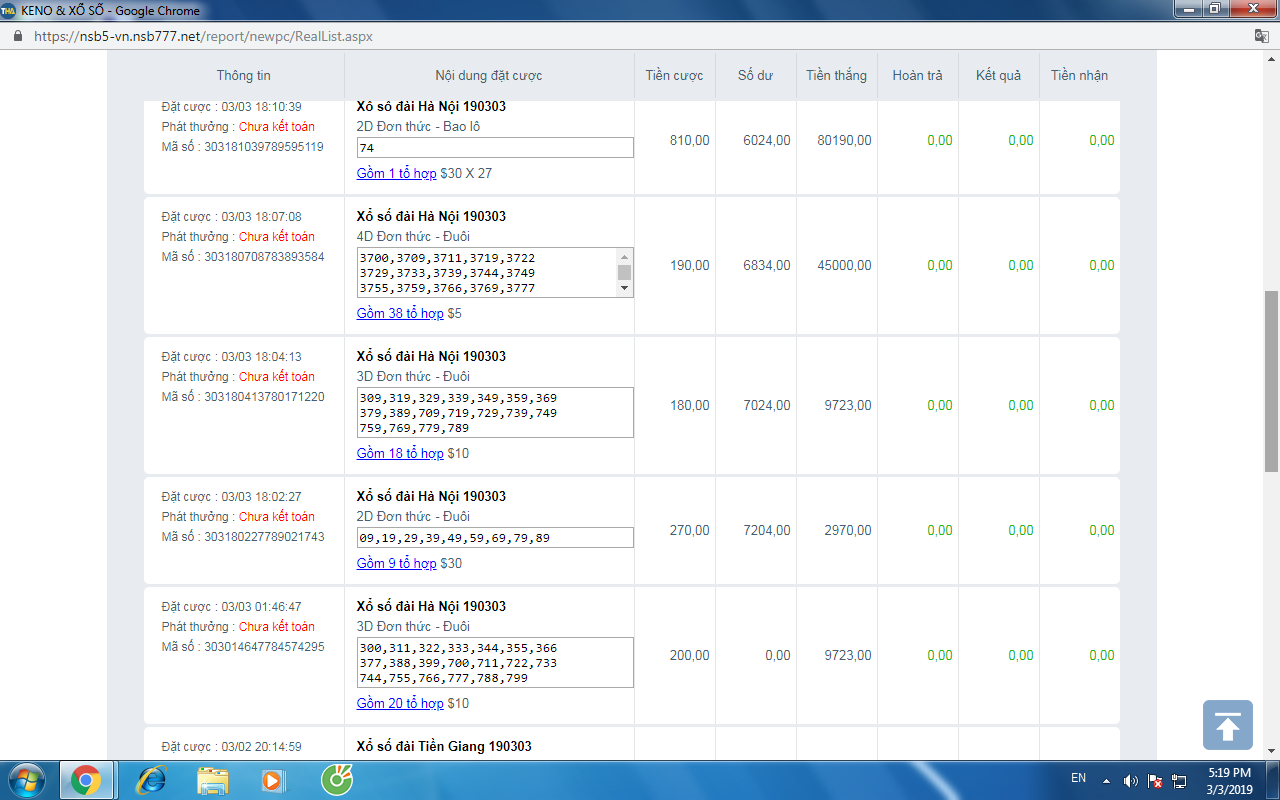Viewport: 1280px width, 800px height.
Task: Click the Google Translate icon in address bar
Action: pyautogui.click(x=1262, y=36)
